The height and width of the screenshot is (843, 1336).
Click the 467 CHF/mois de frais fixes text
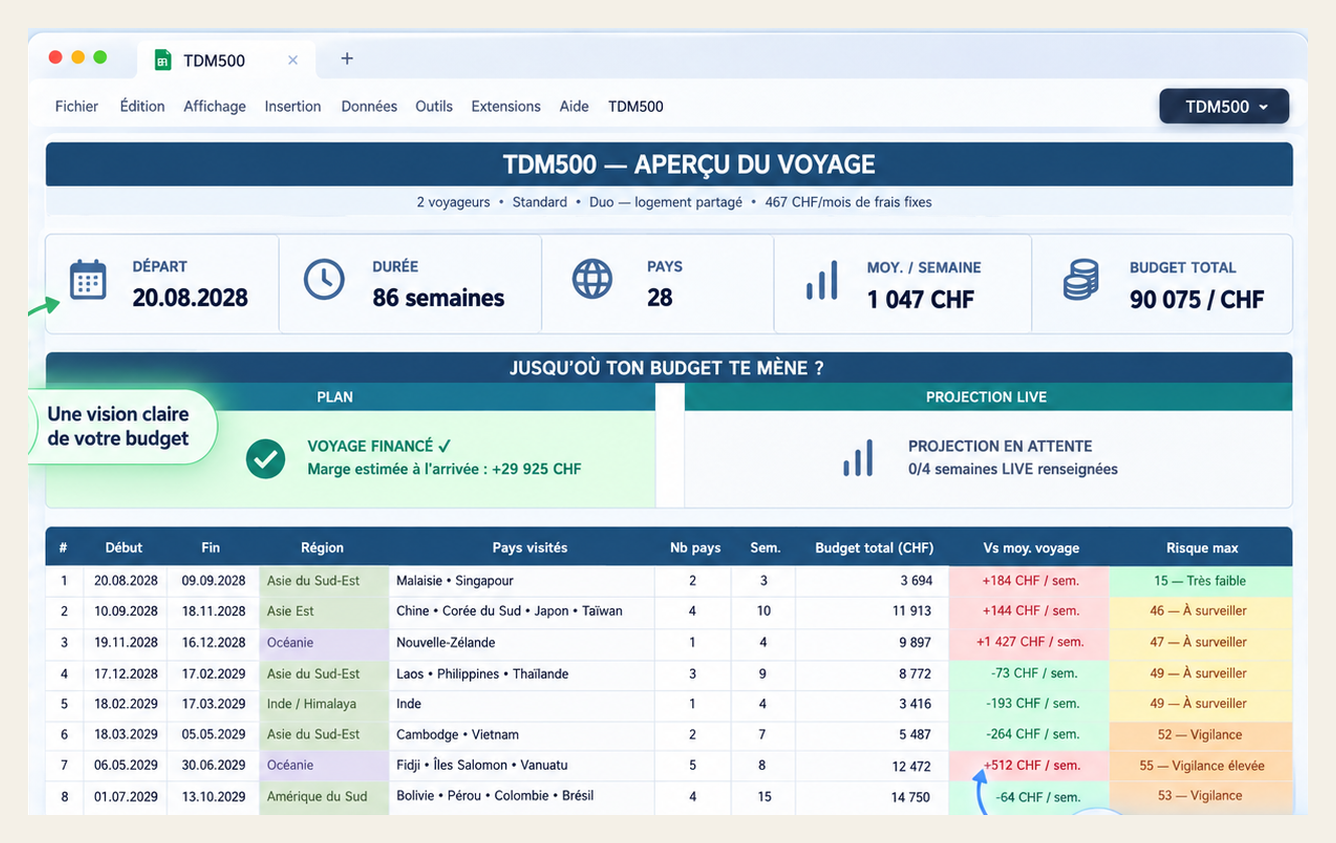point(848,202)
